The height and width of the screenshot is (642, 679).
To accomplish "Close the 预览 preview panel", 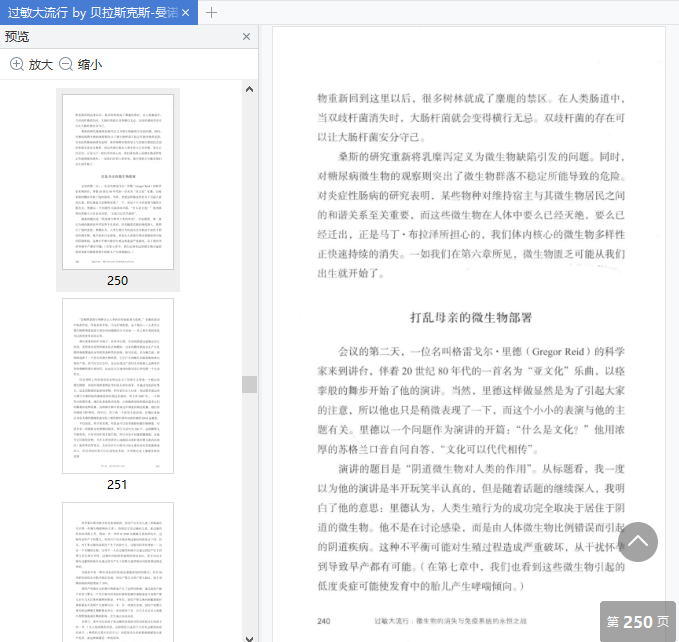I will 247,37.
